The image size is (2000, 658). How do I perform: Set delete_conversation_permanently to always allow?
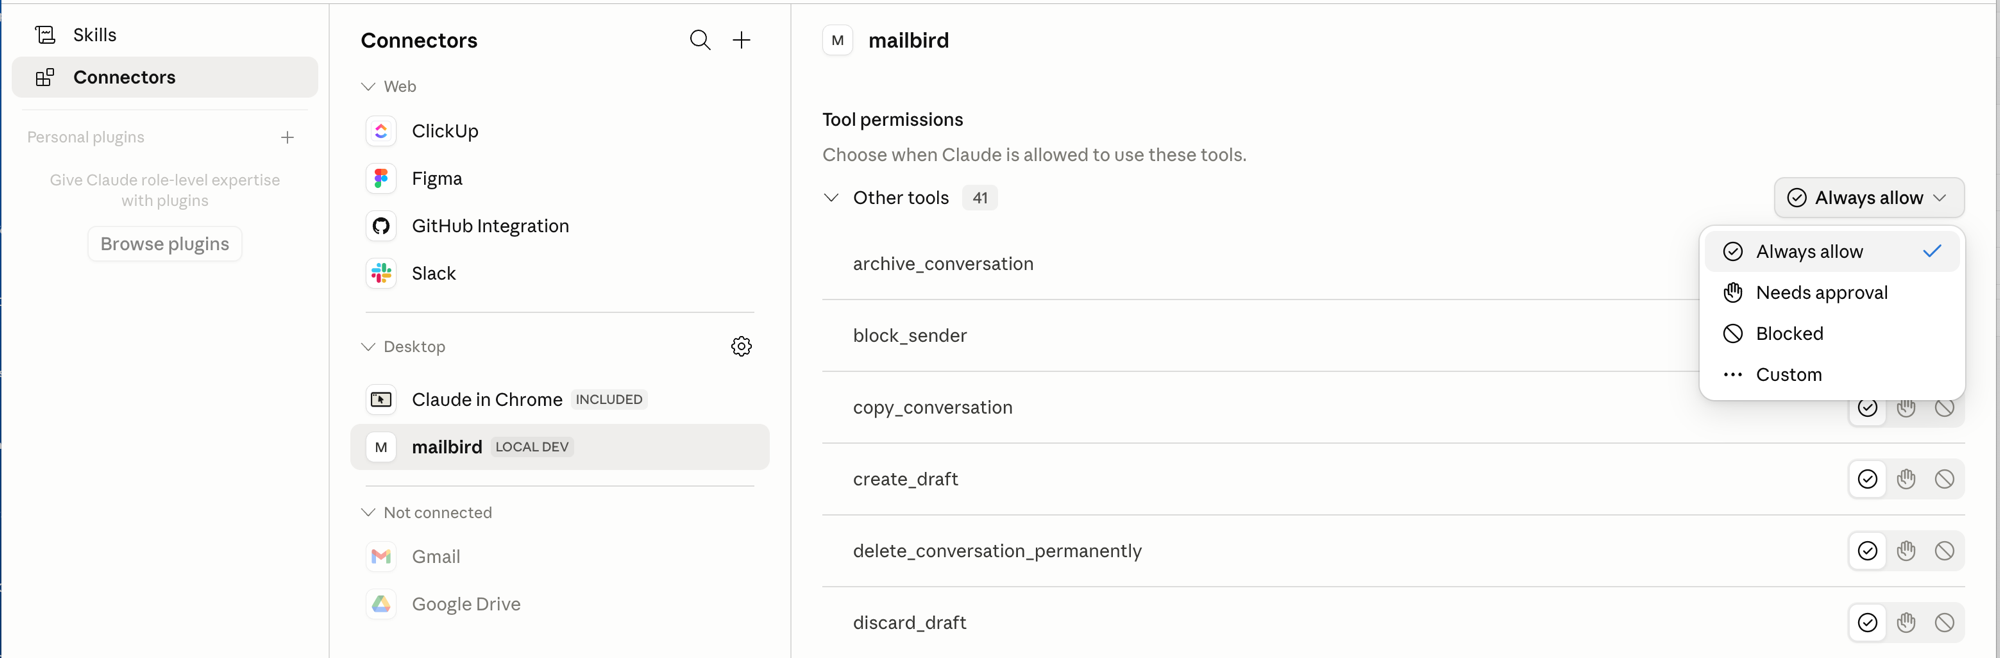pyautogui.click(x=1867, y=551)
